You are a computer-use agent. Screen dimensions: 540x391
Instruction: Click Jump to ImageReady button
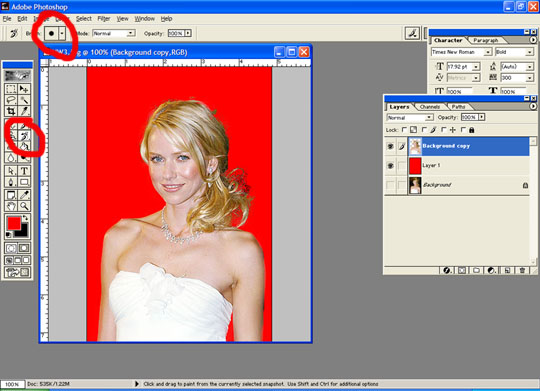(17, 272)
